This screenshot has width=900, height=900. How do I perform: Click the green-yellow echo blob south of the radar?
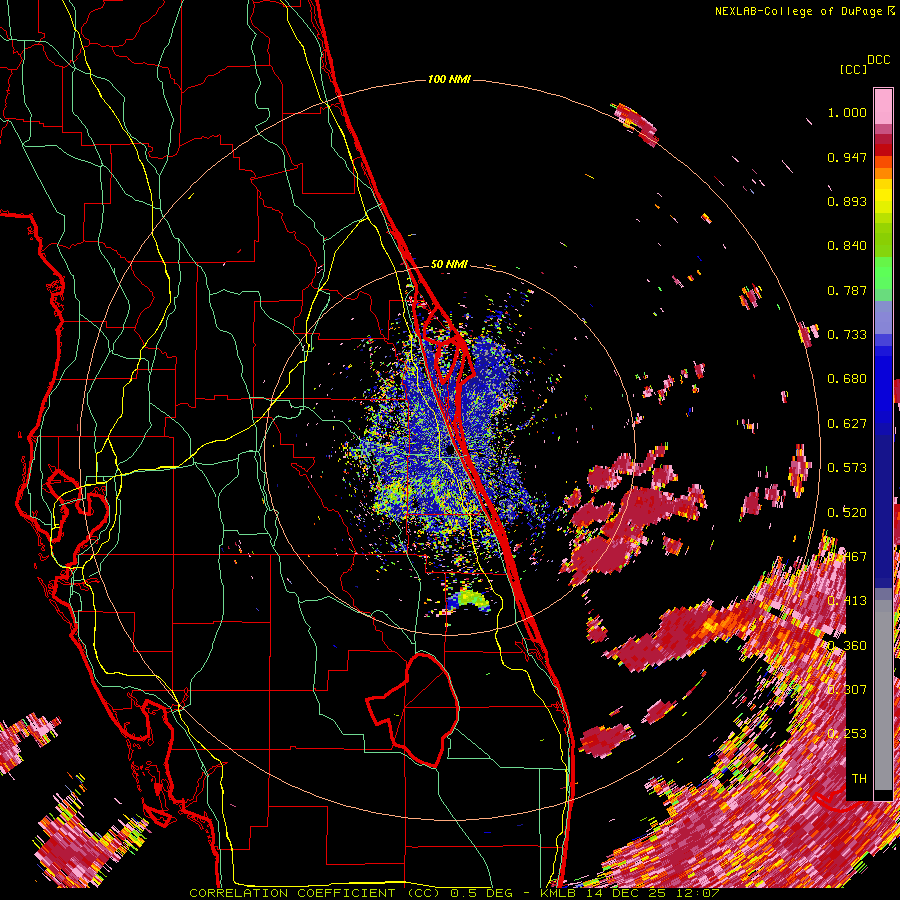(470, 600)
